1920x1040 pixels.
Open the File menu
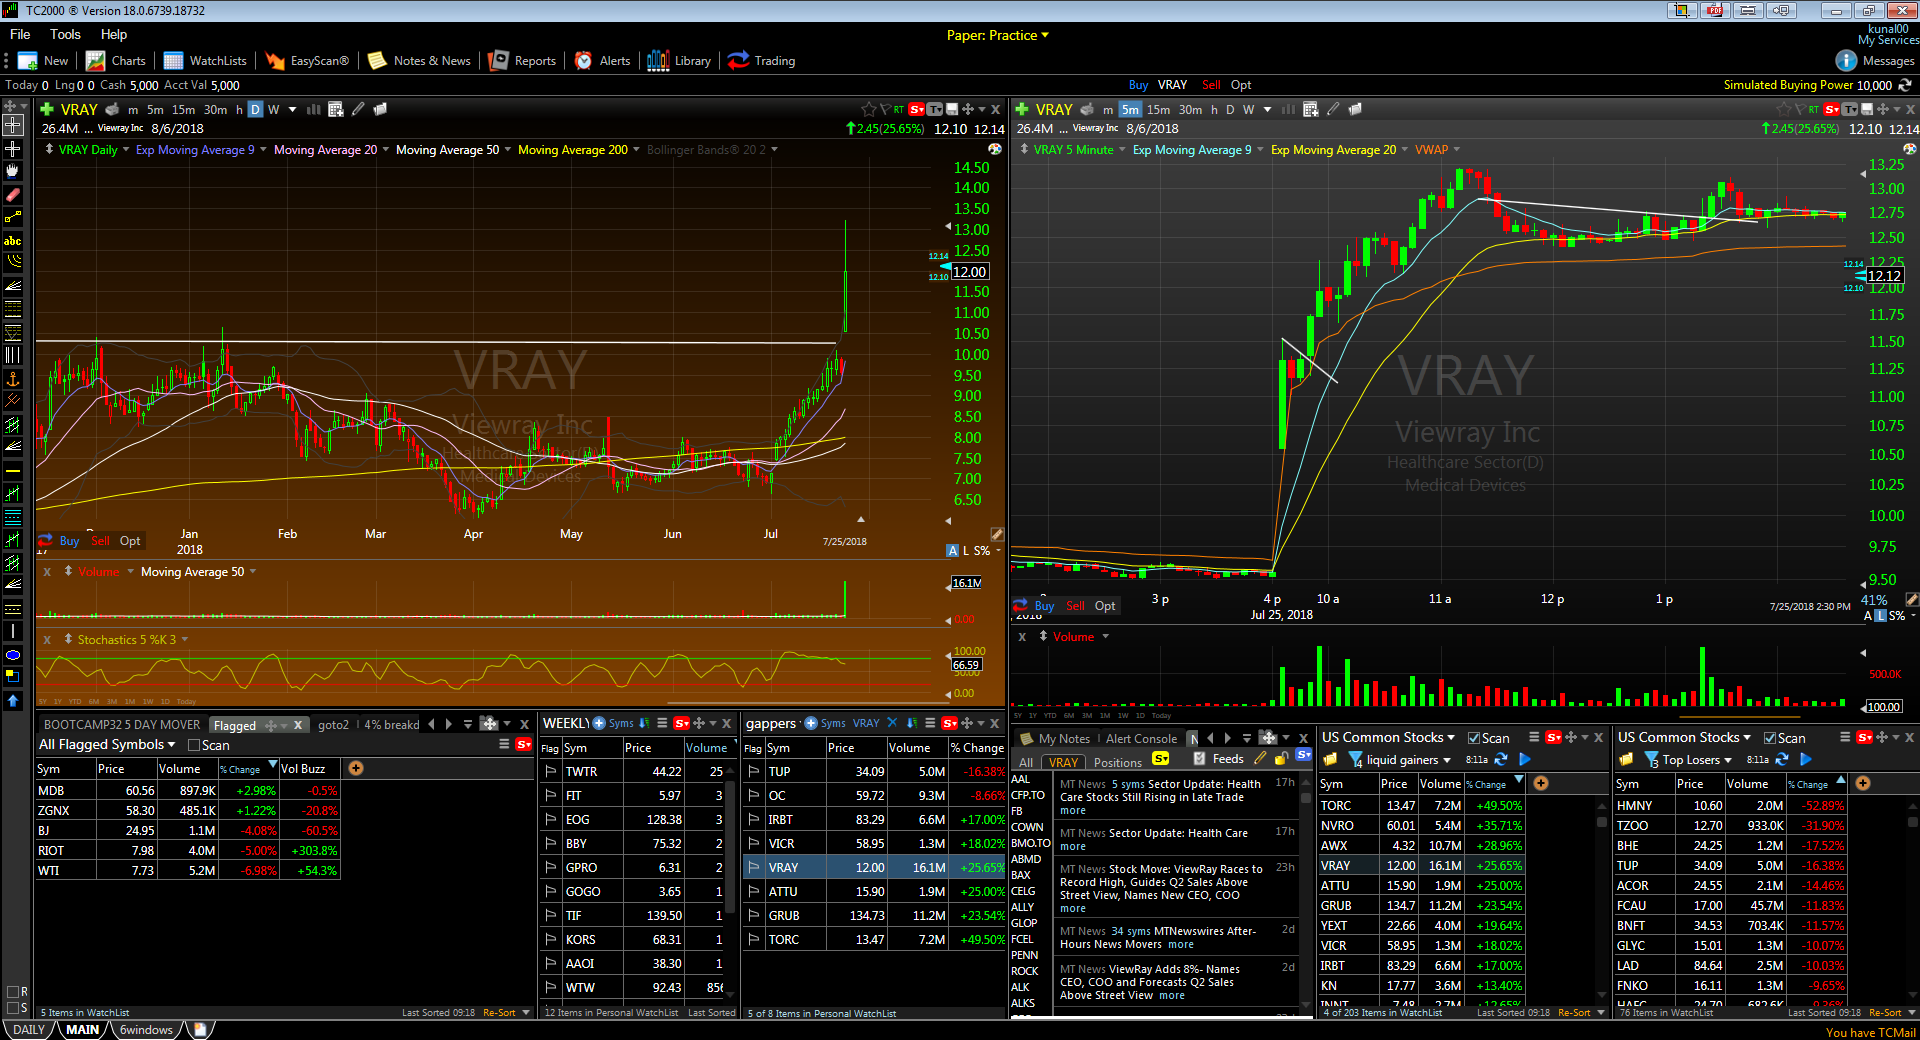[x=20, y=34]
